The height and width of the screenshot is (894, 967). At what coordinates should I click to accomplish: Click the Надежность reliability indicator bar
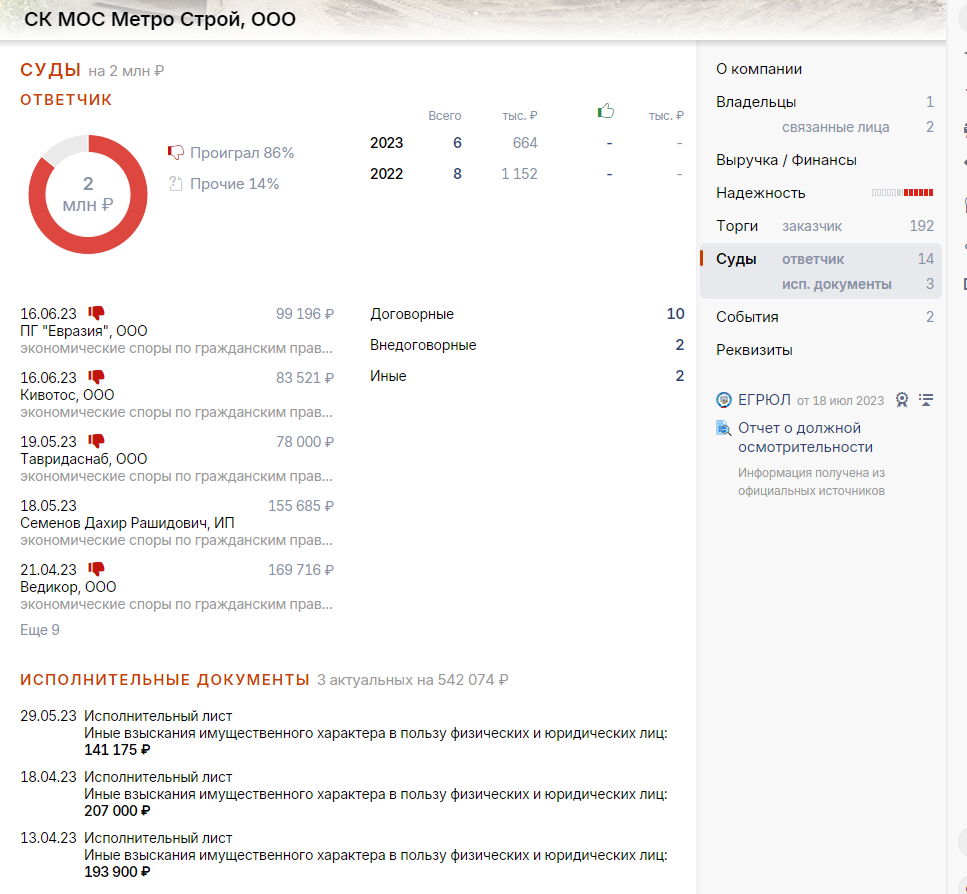[902, 193]
